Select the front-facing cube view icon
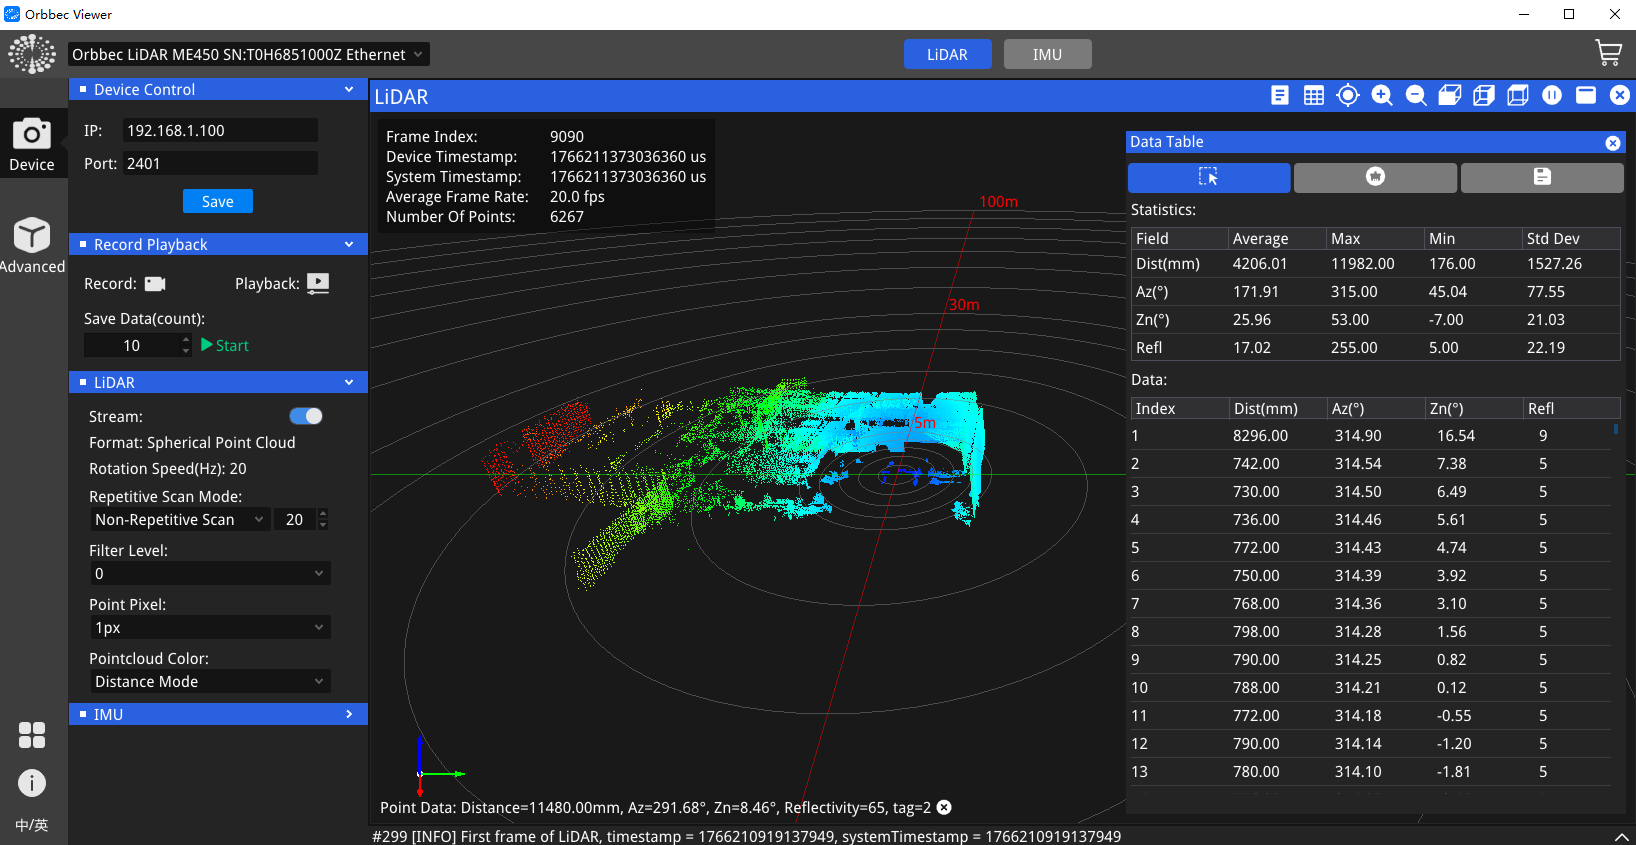Viewport: 1636px width, 845px height. (1518, 95)
